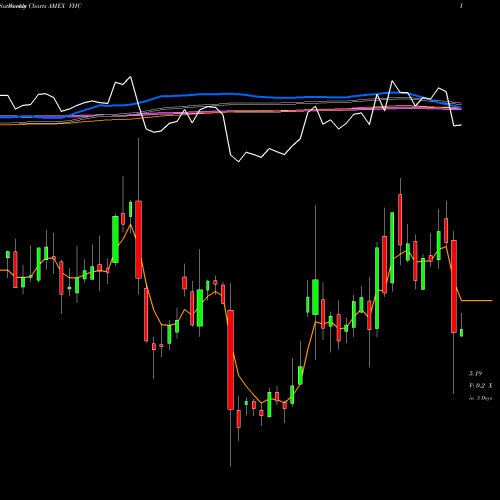500x500 pixels.
Task: Click the 'in 3 Days' label
Action: 480,398
